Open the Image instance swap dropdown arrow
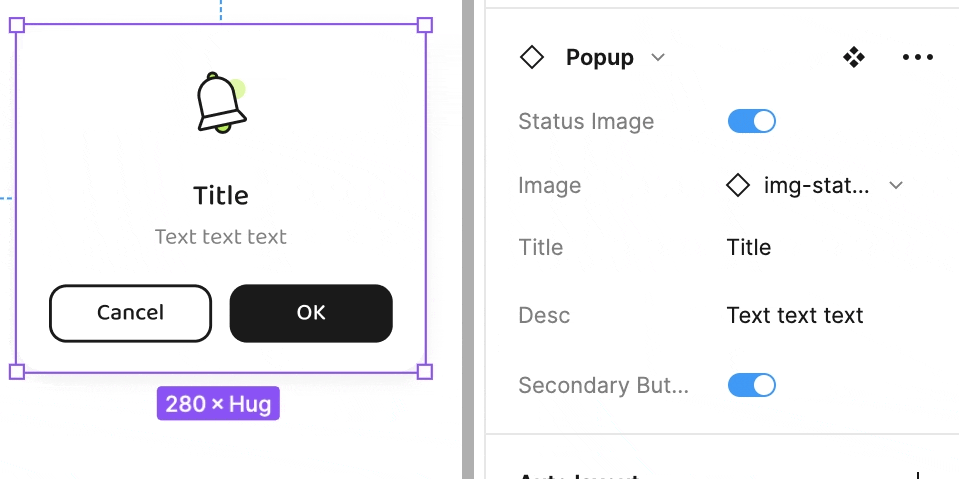Image resolution: width=959 pixels, height=479 pixels. coord(896,185)
